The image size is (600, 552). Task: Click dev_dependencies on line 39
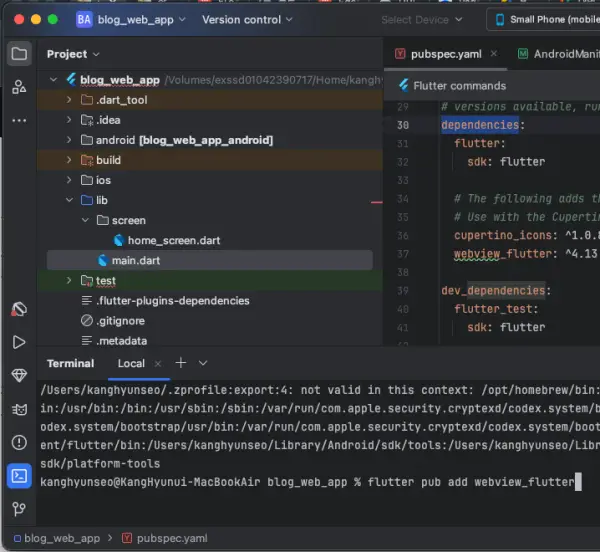tap(493, 290)
